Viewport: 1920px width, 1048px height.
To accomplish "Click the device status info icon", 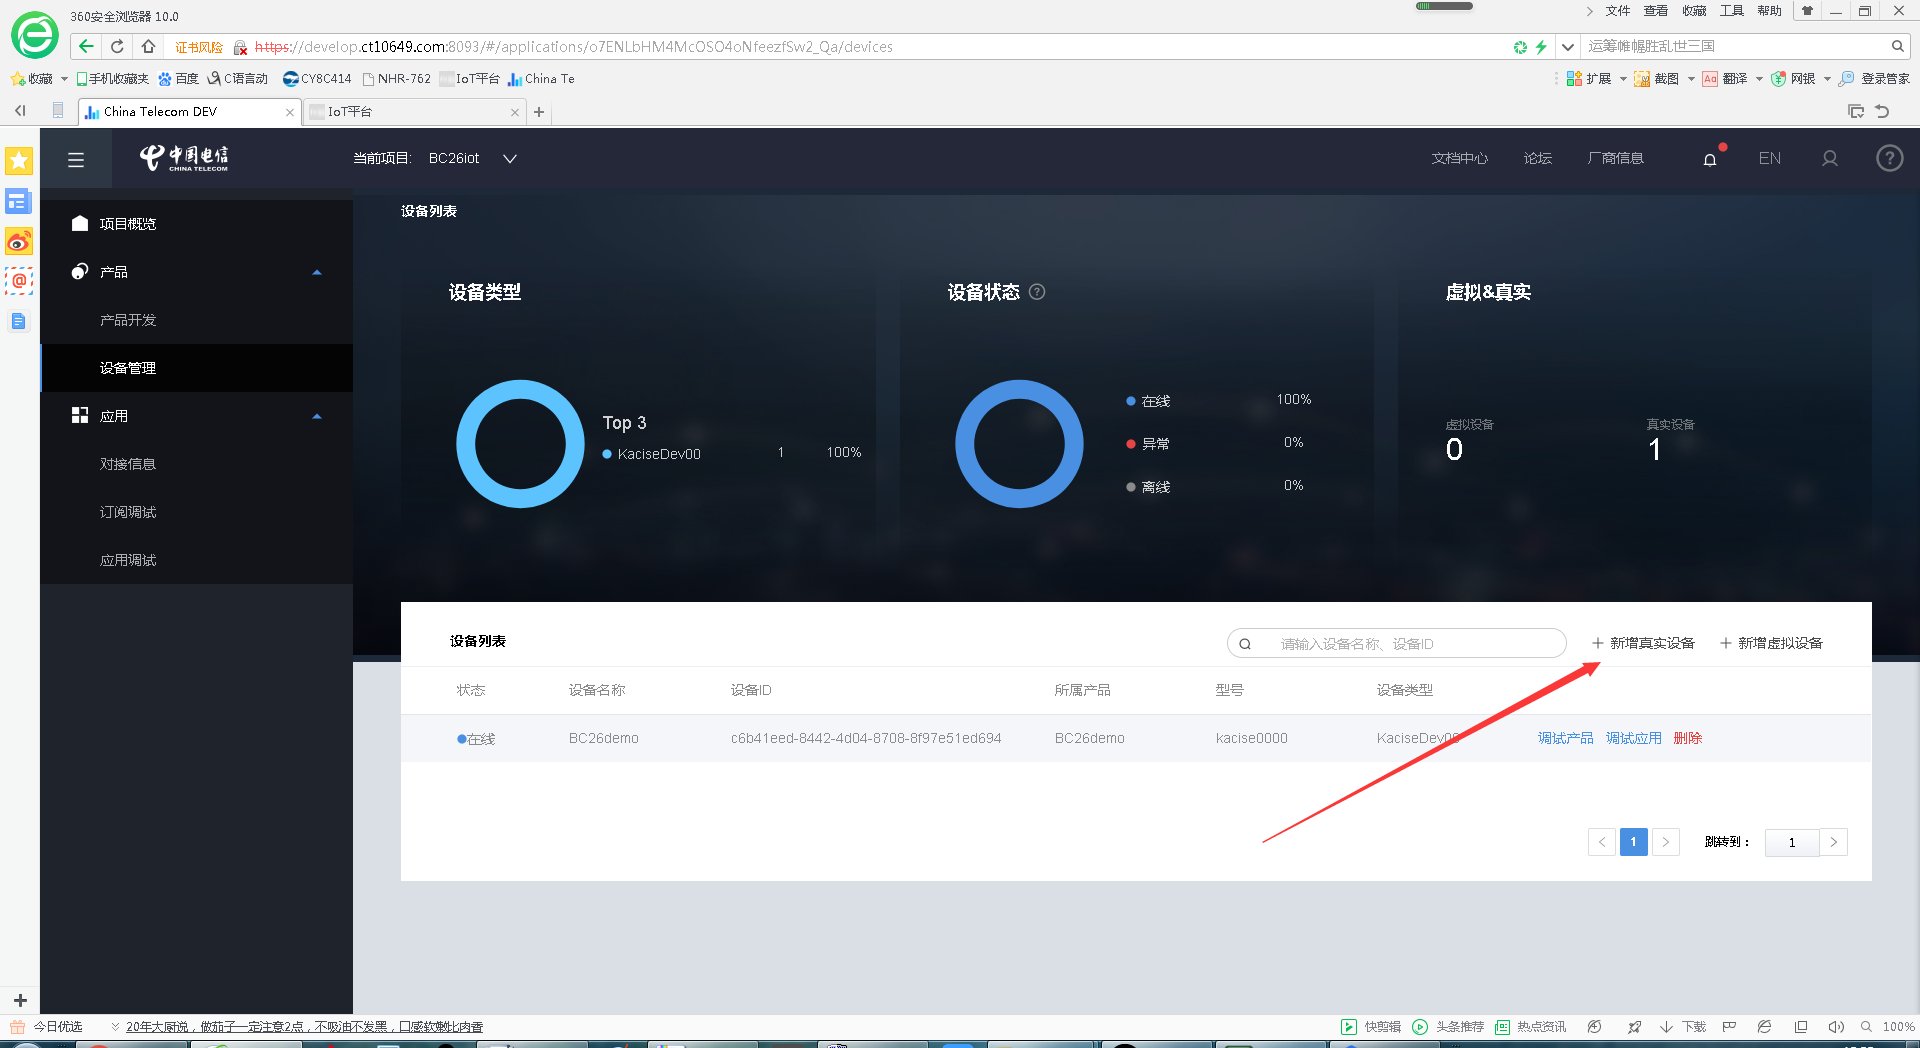I will (1037, 292).
